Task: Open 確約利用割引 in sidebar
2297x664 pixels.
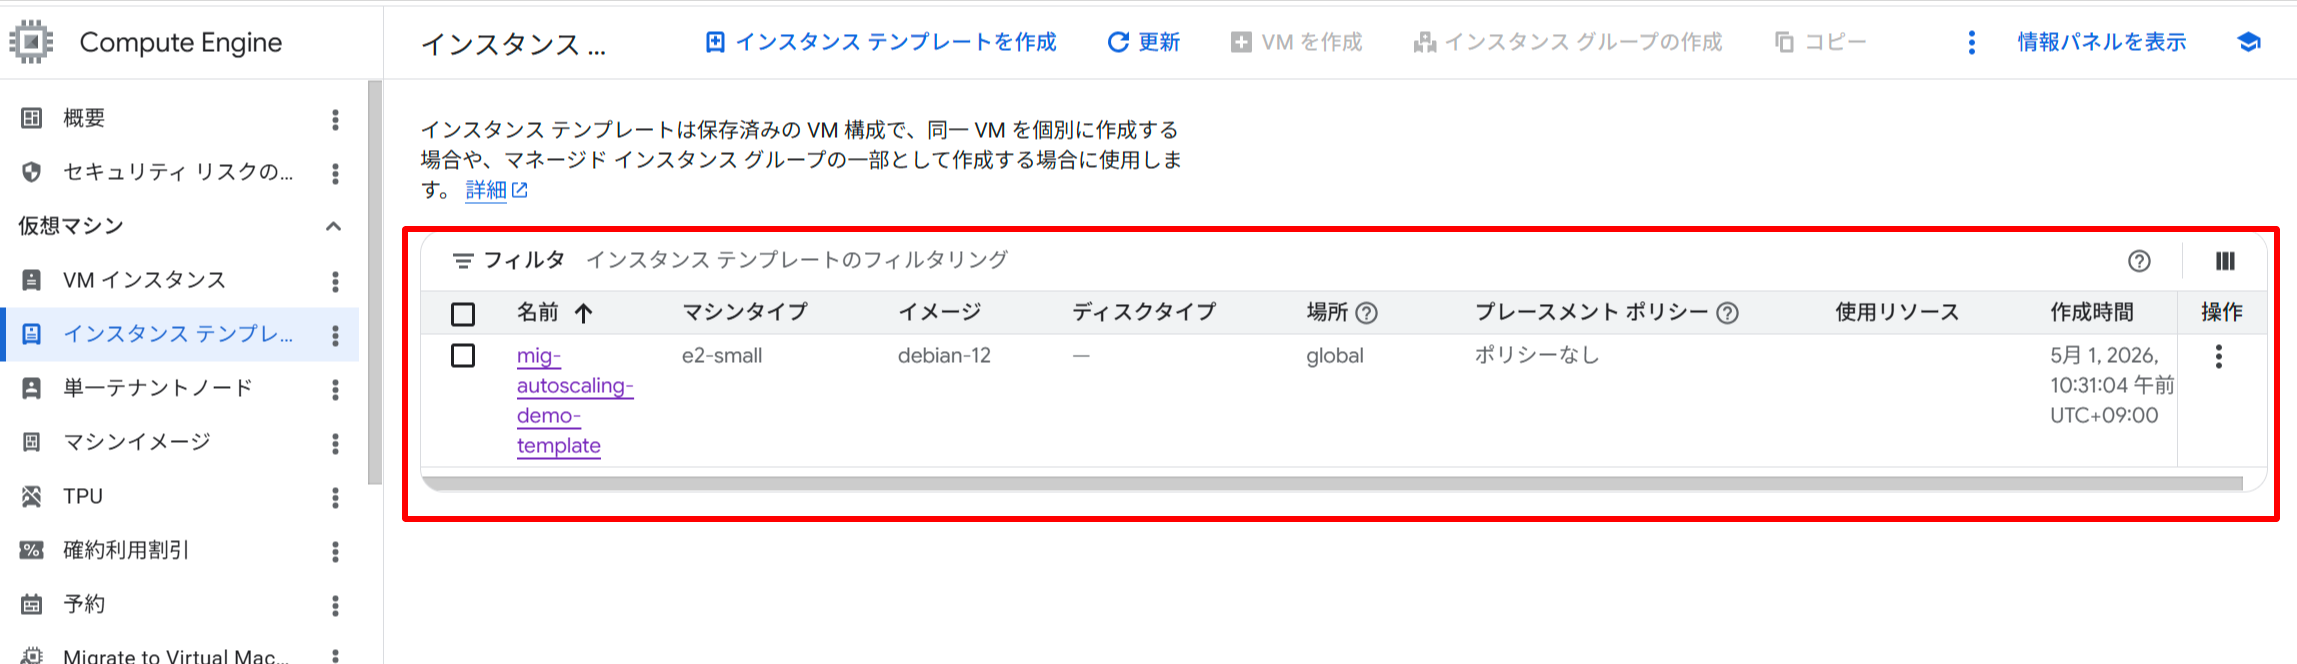Action: pos(180,550)
